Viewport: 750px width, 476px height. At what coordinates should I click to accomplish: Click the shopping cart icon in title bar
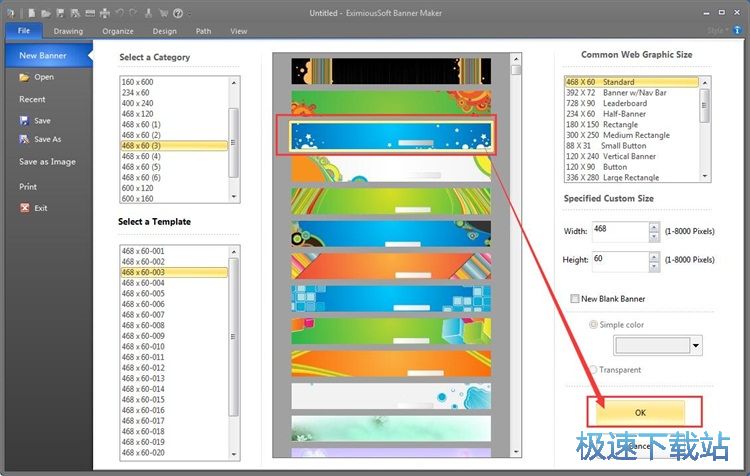pos(164,13)
